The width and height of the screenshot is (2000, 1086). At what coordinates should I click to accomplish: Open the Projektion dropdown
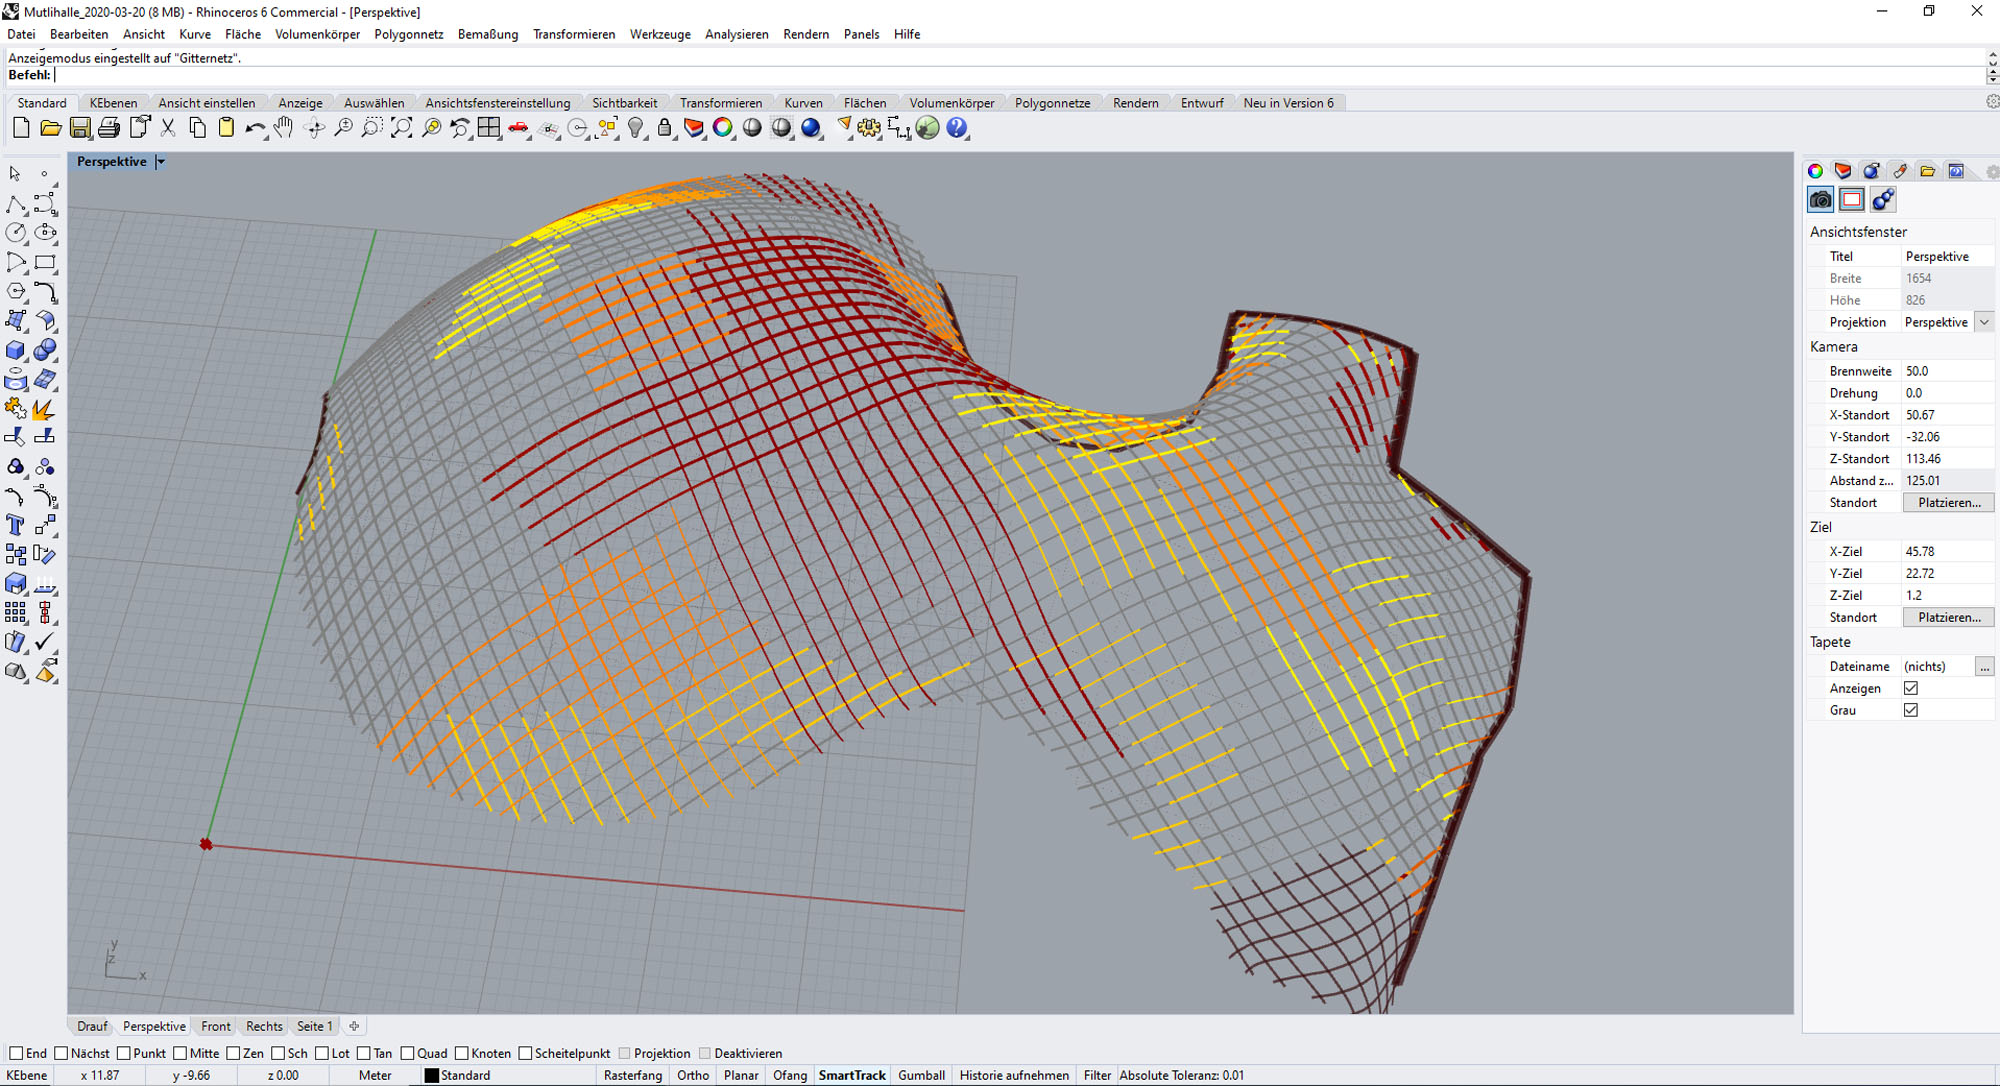pyautogui.click(x=1984, y=322)
